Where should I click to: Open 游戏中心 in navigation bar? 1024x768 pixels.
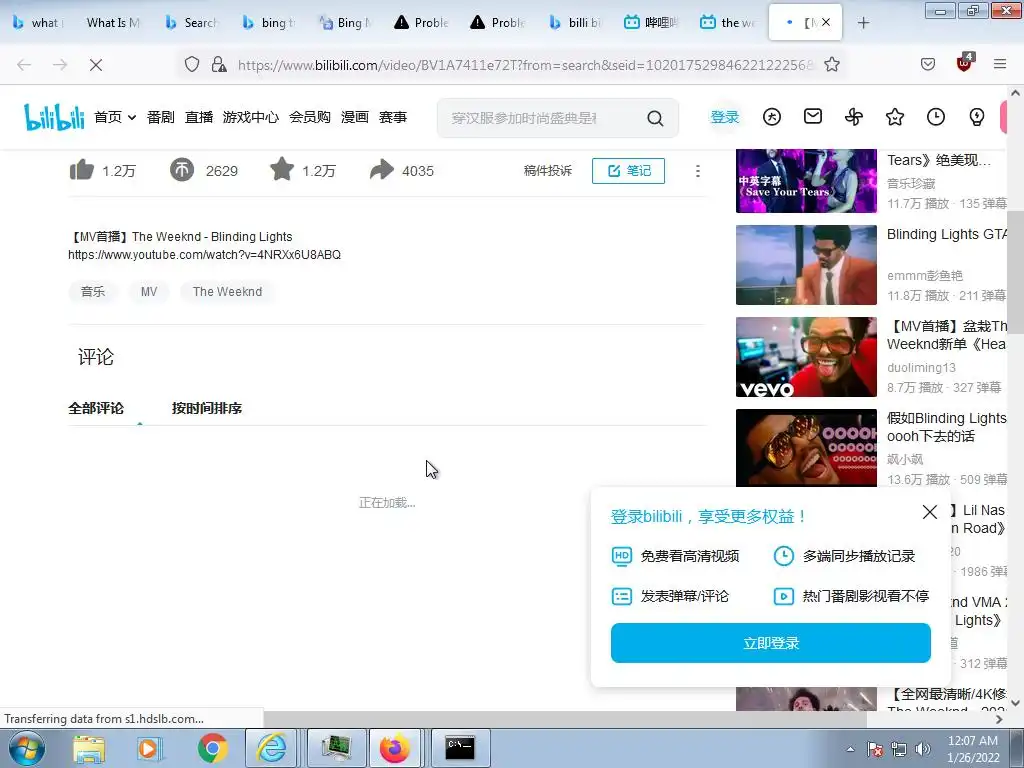pos(251,117)
